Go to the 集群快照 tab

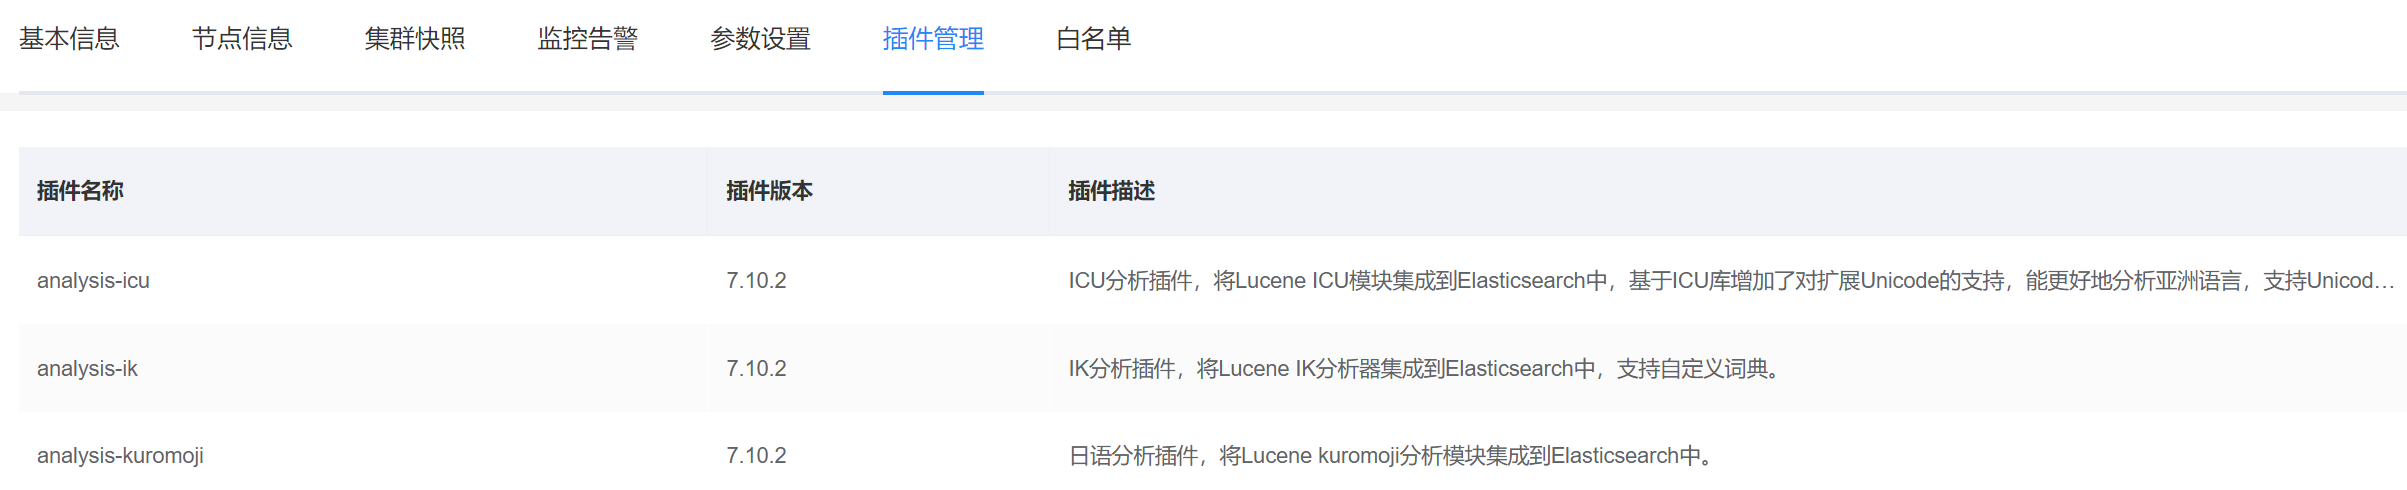pos(415,39)
